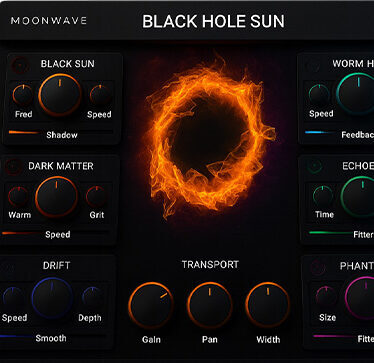The width and height of the screenshot is (374, 363).
Task: Click the Speed slider in Dark Matter
Action: pos(55,233)
